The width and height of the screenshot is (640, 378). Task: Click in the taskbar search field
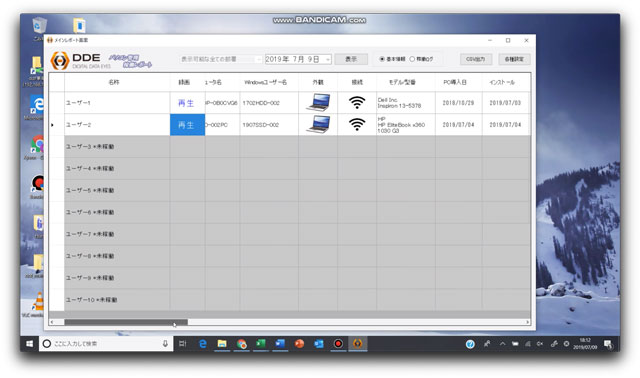click(x=106, y=344)
